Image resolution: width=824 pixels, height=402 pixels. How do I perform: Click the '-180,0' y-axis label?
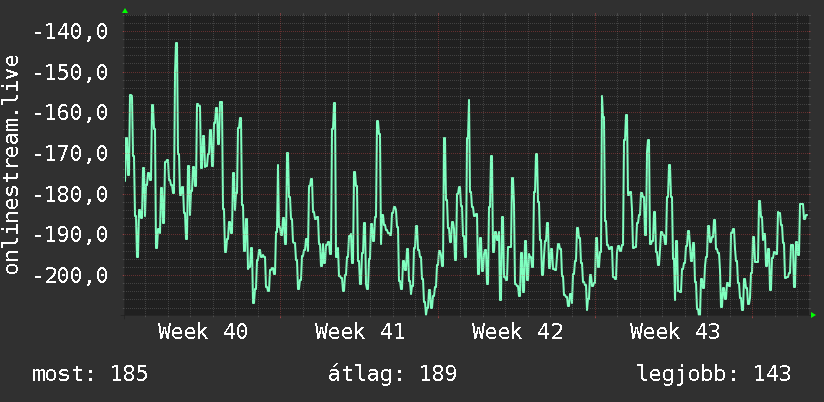[x=70, y=194]
